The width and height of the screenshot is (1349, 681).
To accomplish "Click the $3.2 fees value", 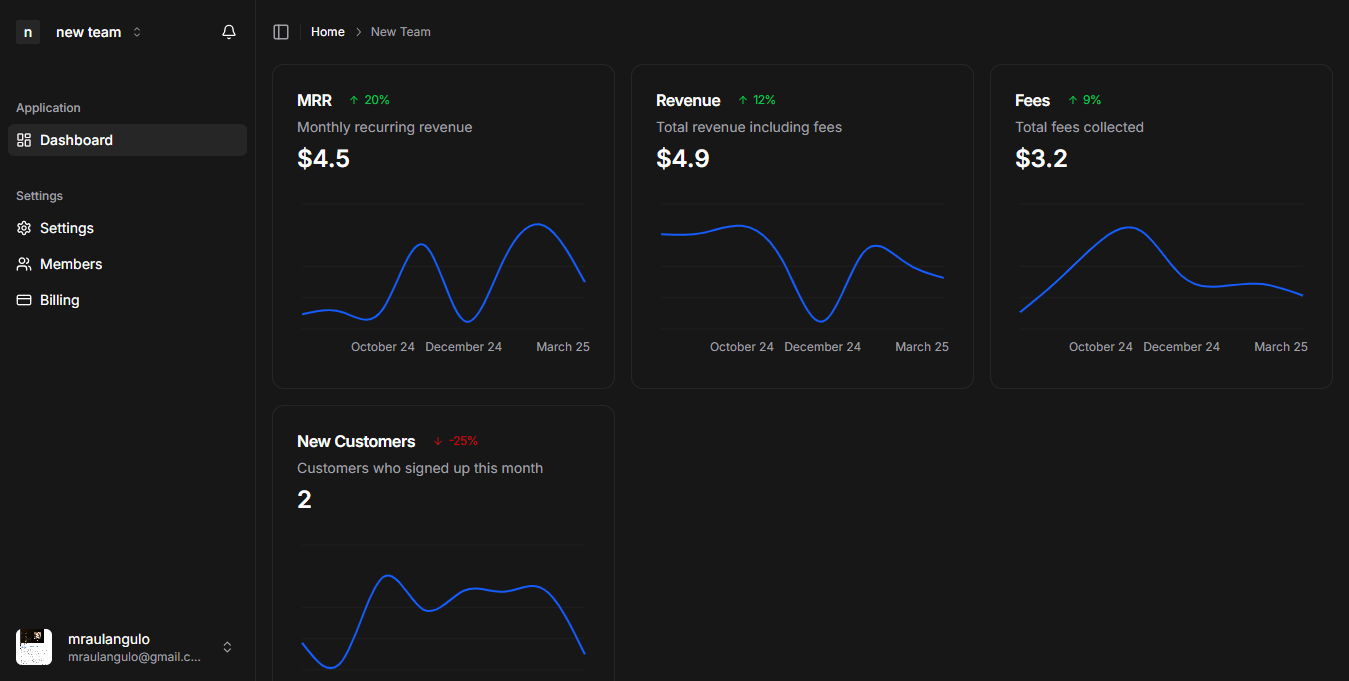I will 1041,158.
